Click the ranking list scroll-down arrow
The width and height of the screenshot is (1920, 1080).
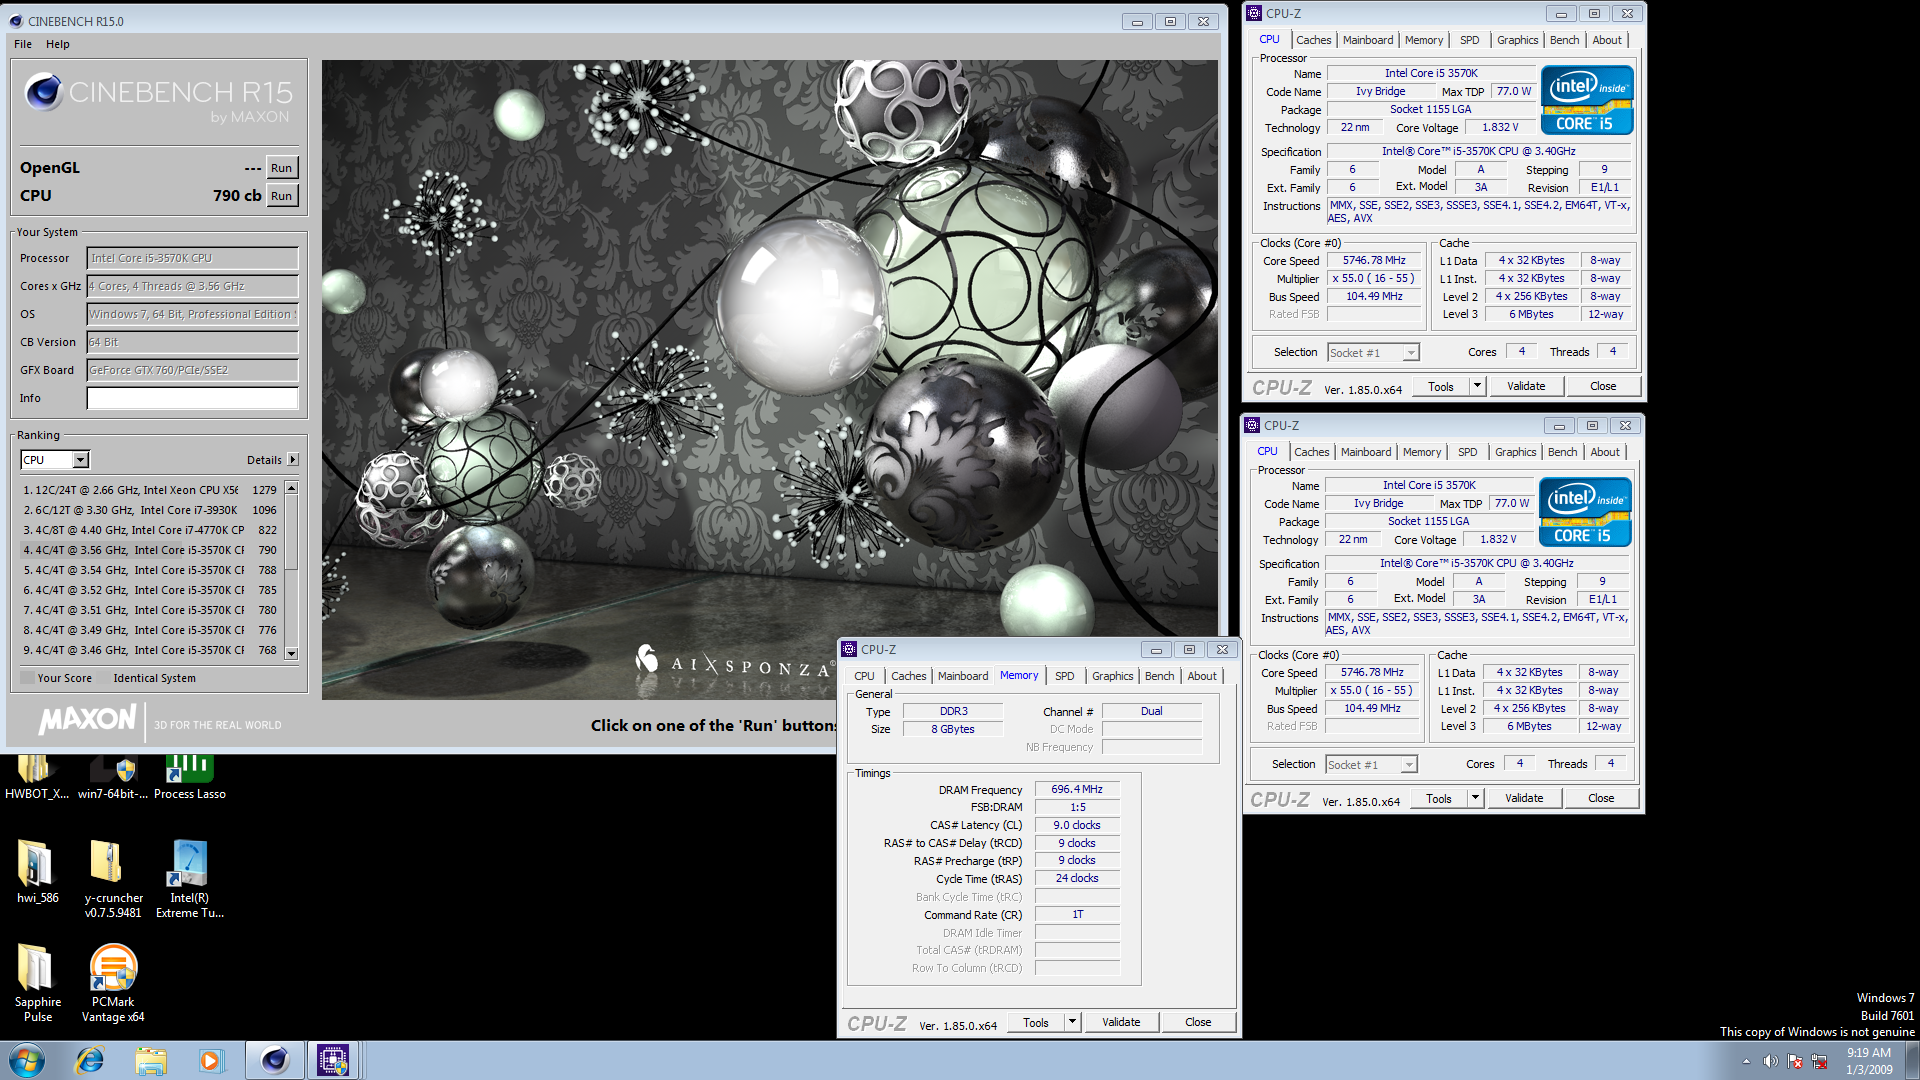pos(291,653)
